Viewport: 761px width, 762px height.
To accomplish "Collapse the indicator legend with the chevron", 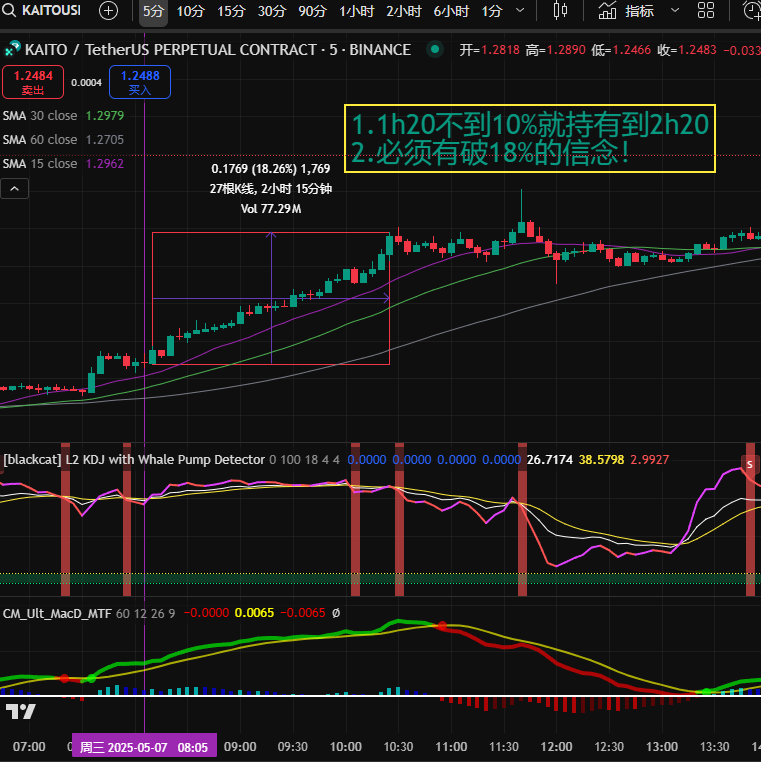I will point(15,189).
